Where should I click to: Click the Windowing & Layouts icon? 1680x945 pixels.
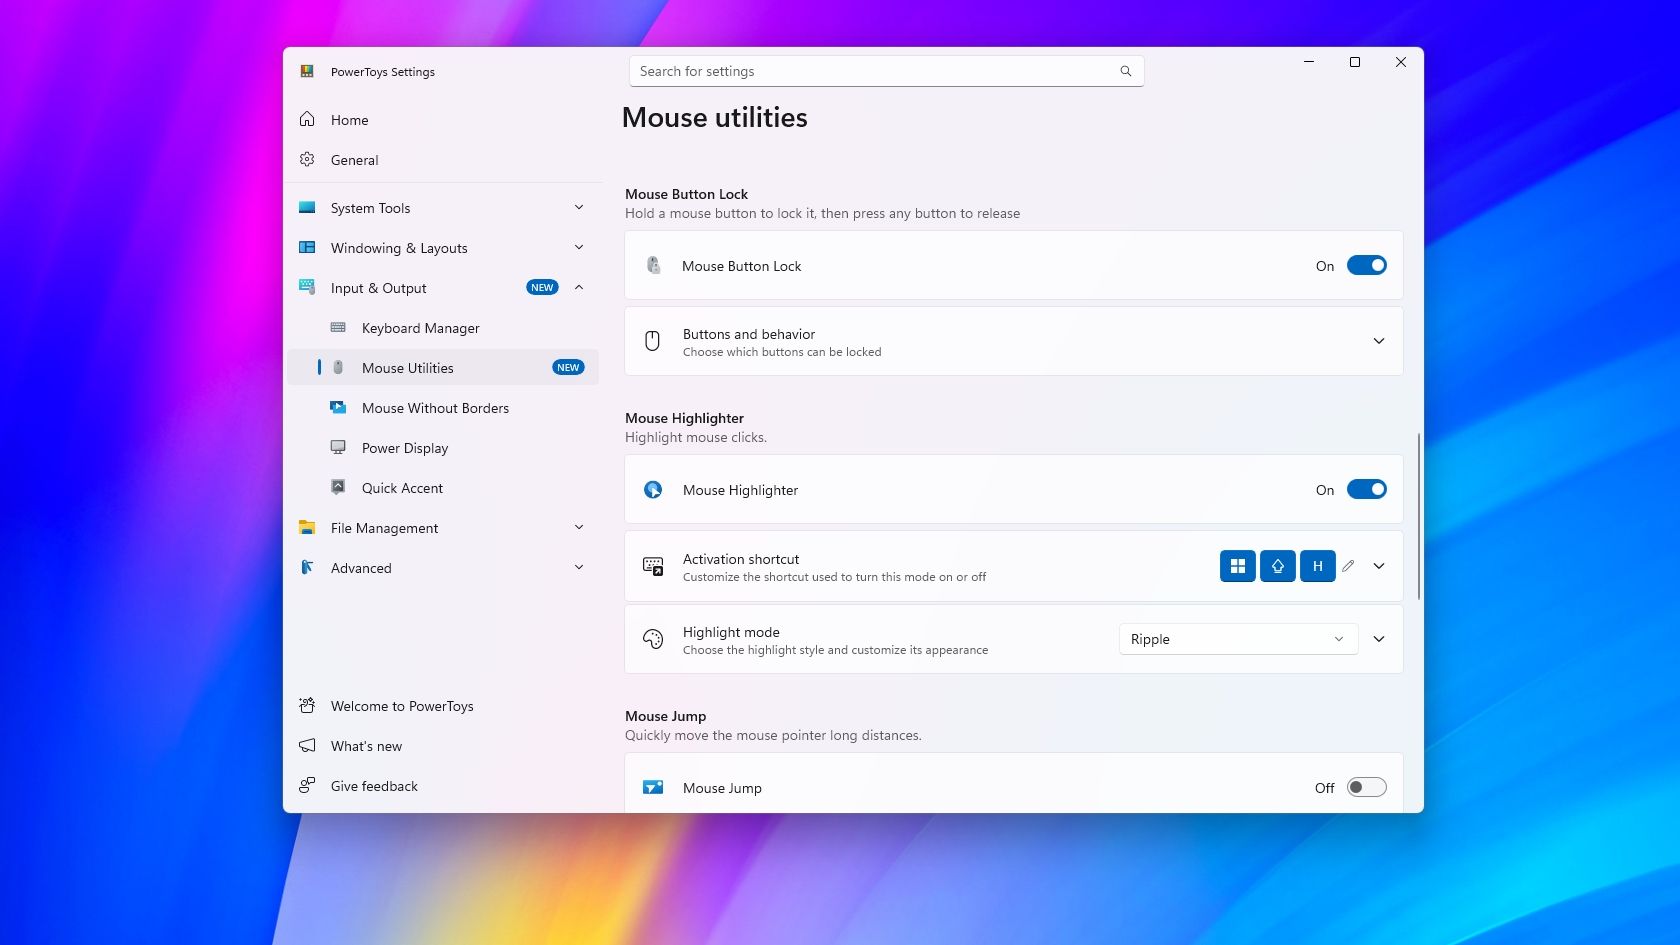pyautogui.click(x=307, y=247)
